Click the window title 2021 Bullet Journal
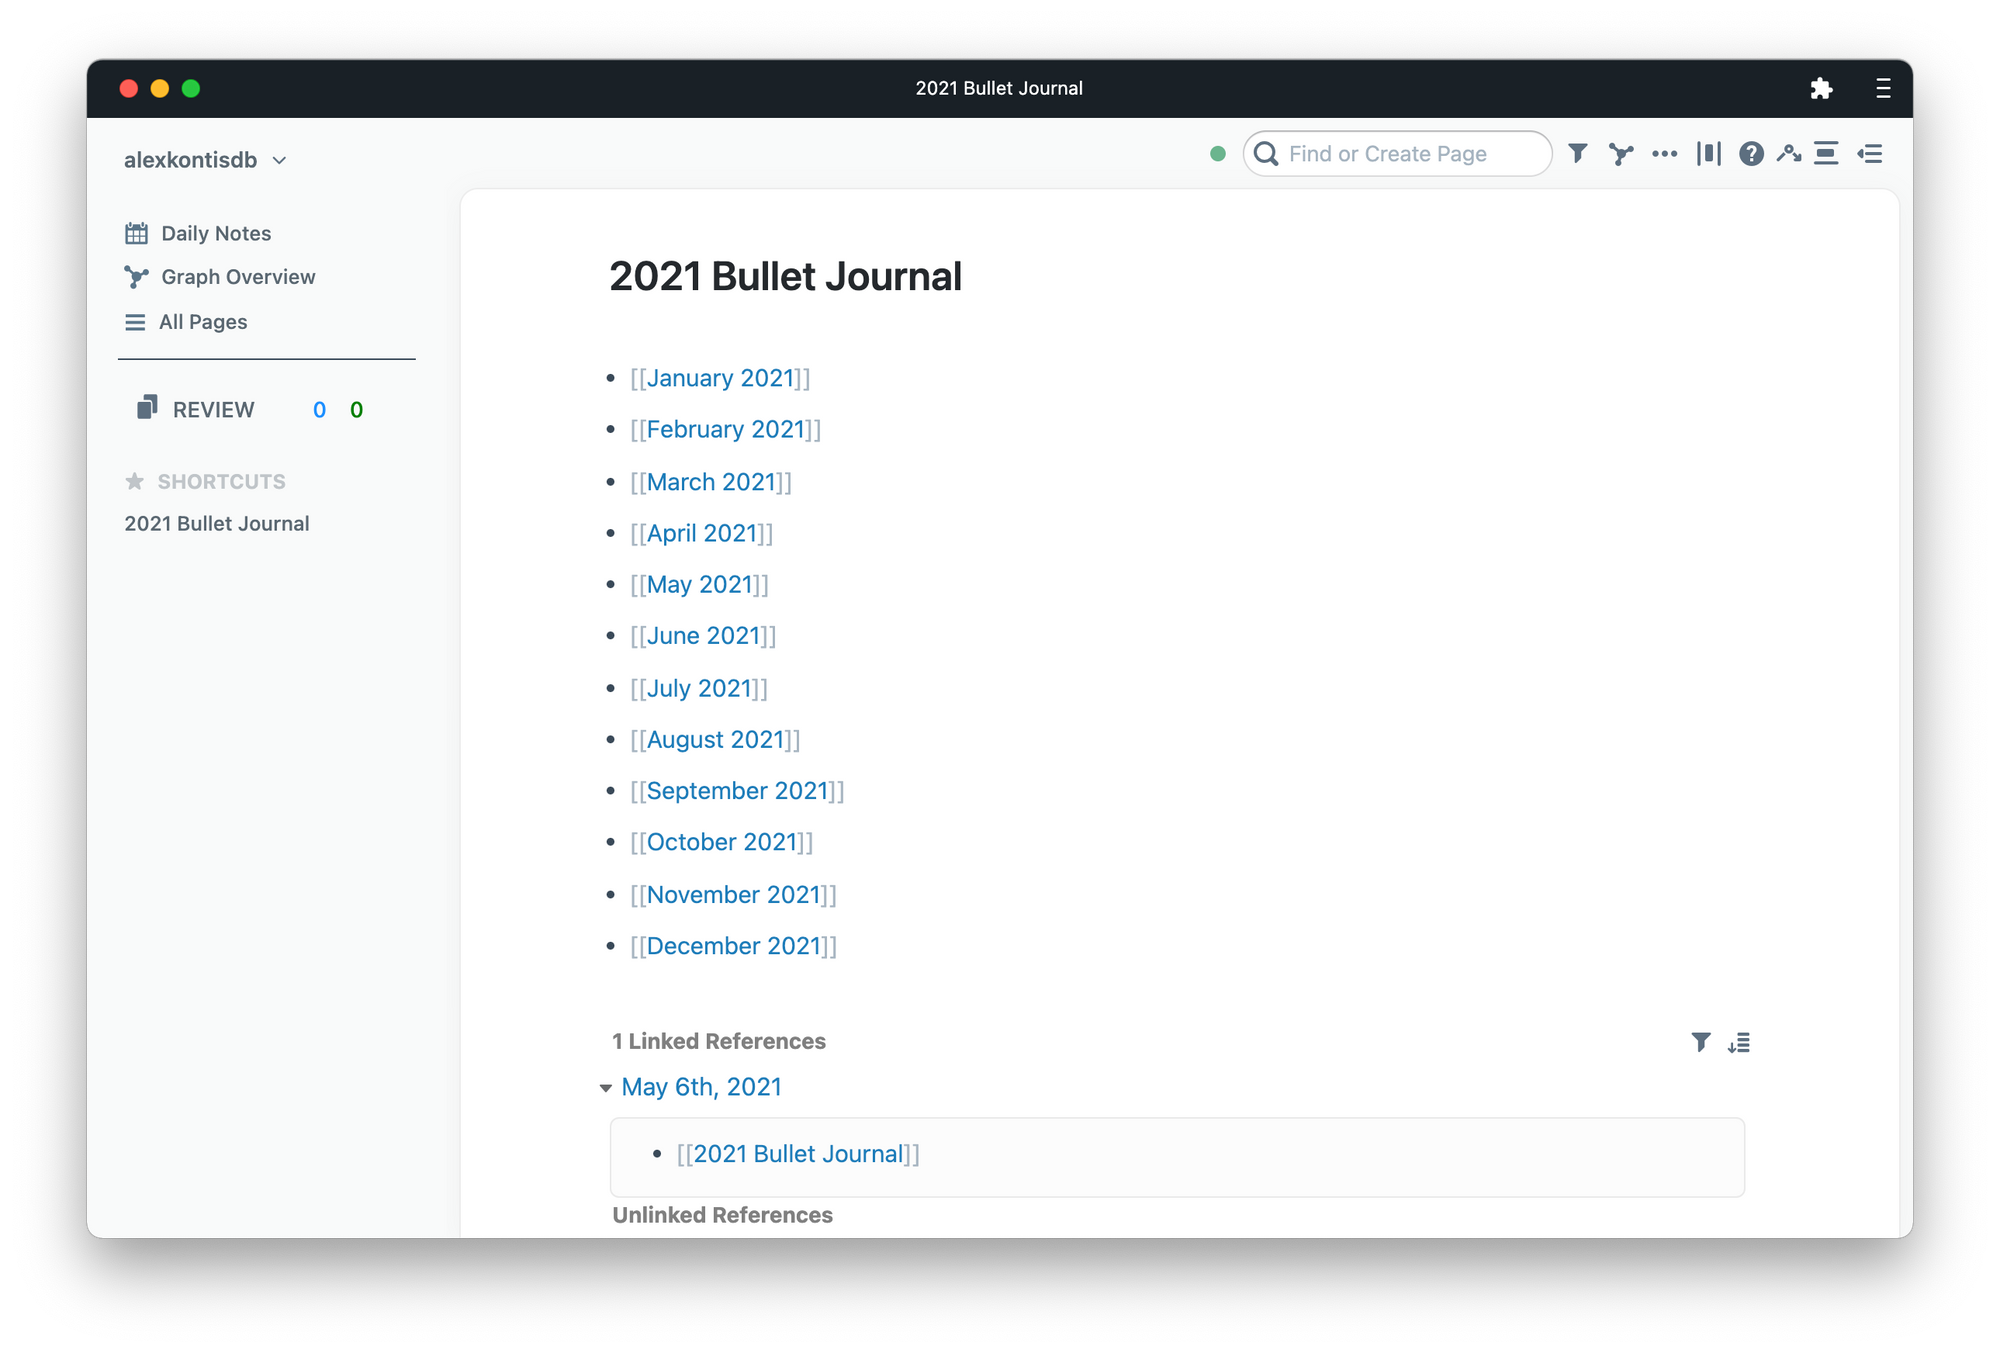 pos(999,88)
